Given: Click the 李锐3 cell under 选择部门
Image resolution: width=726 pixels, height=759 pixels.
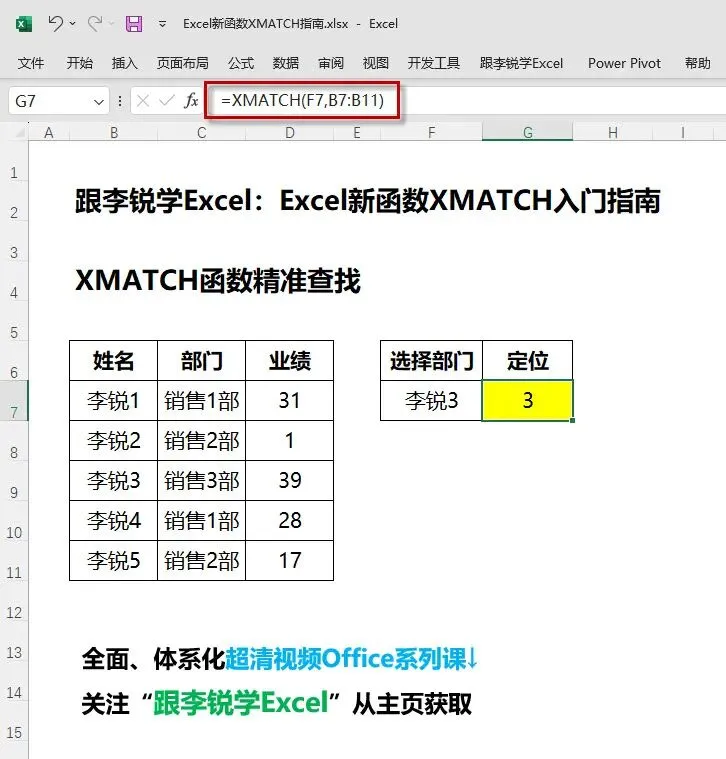Looking at the screenshot, I should [431, 401].
